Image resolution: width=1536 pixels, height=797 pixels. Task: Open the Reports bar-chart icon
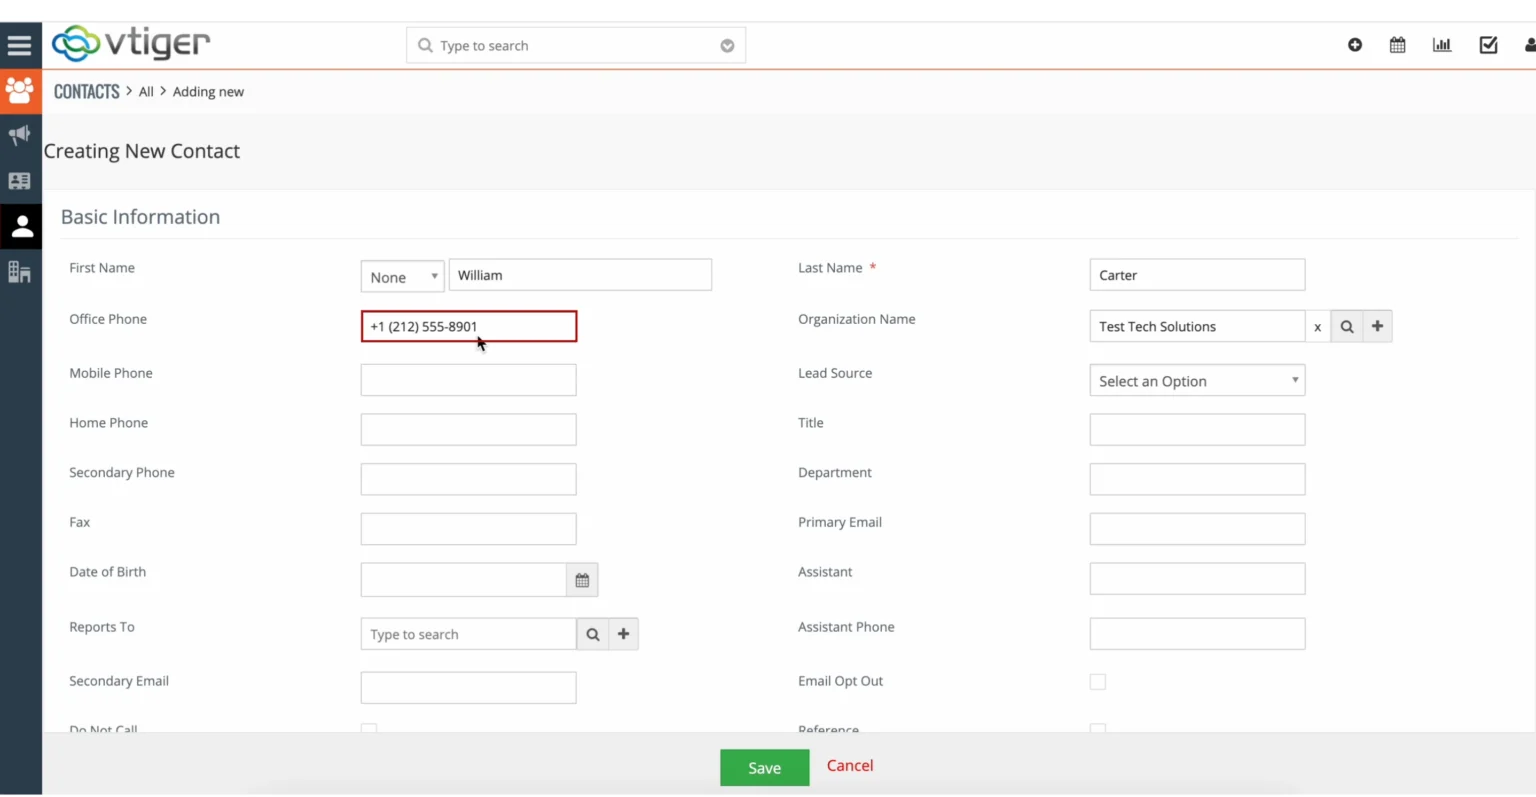coord(1441,45)
